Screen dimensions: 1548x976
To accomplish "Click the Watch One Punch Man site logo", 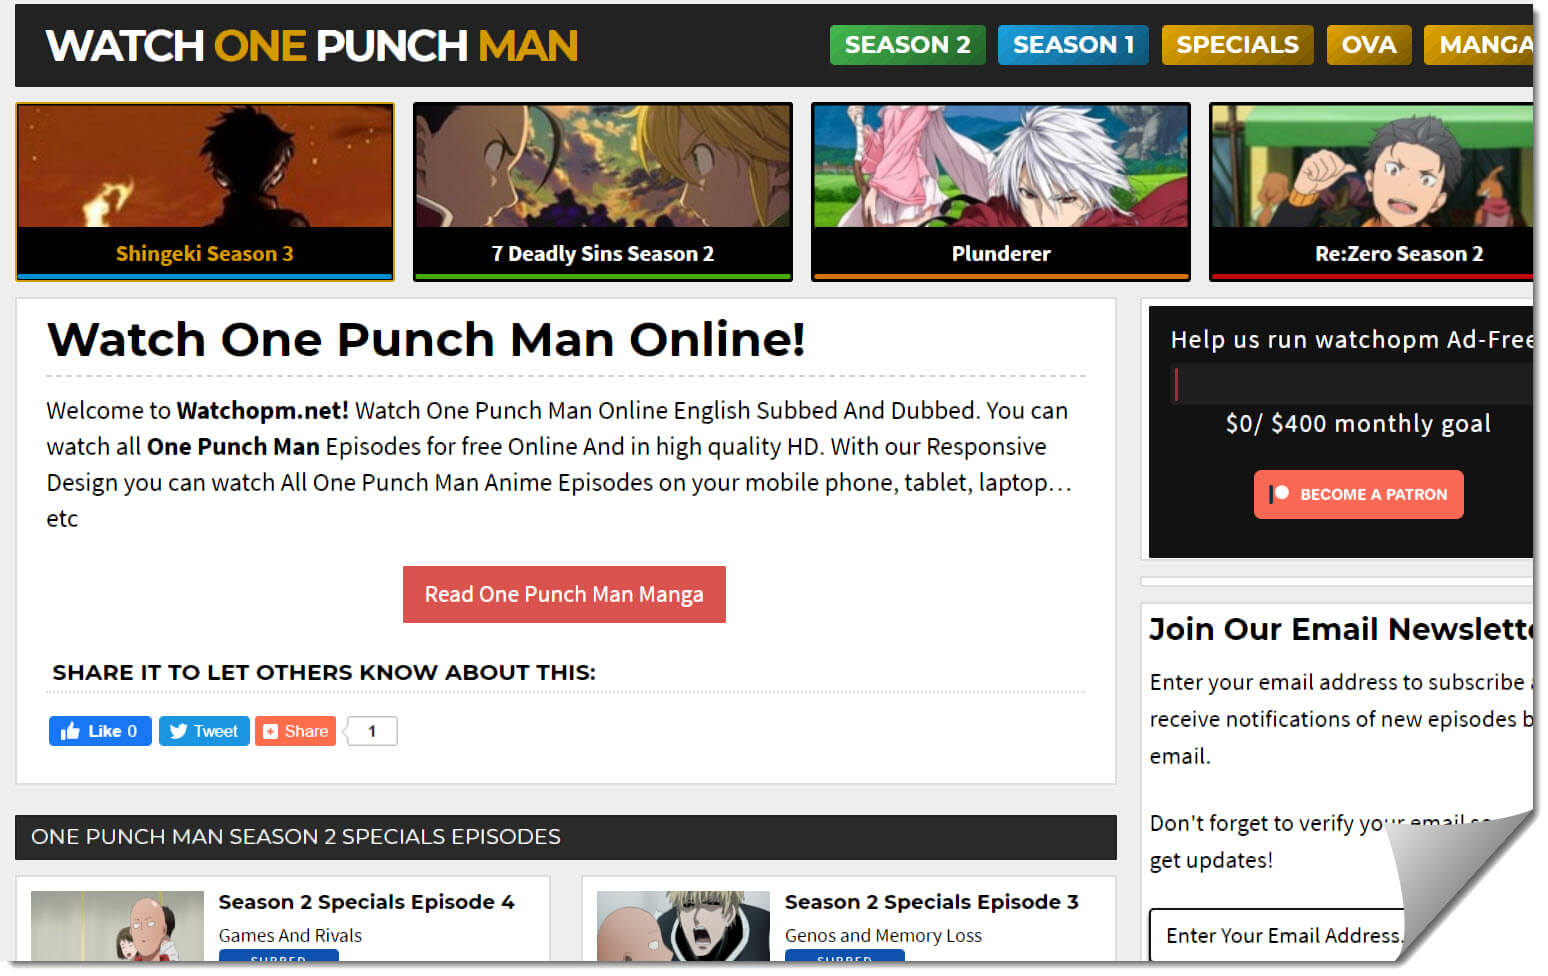I will [x=312, y=46].
